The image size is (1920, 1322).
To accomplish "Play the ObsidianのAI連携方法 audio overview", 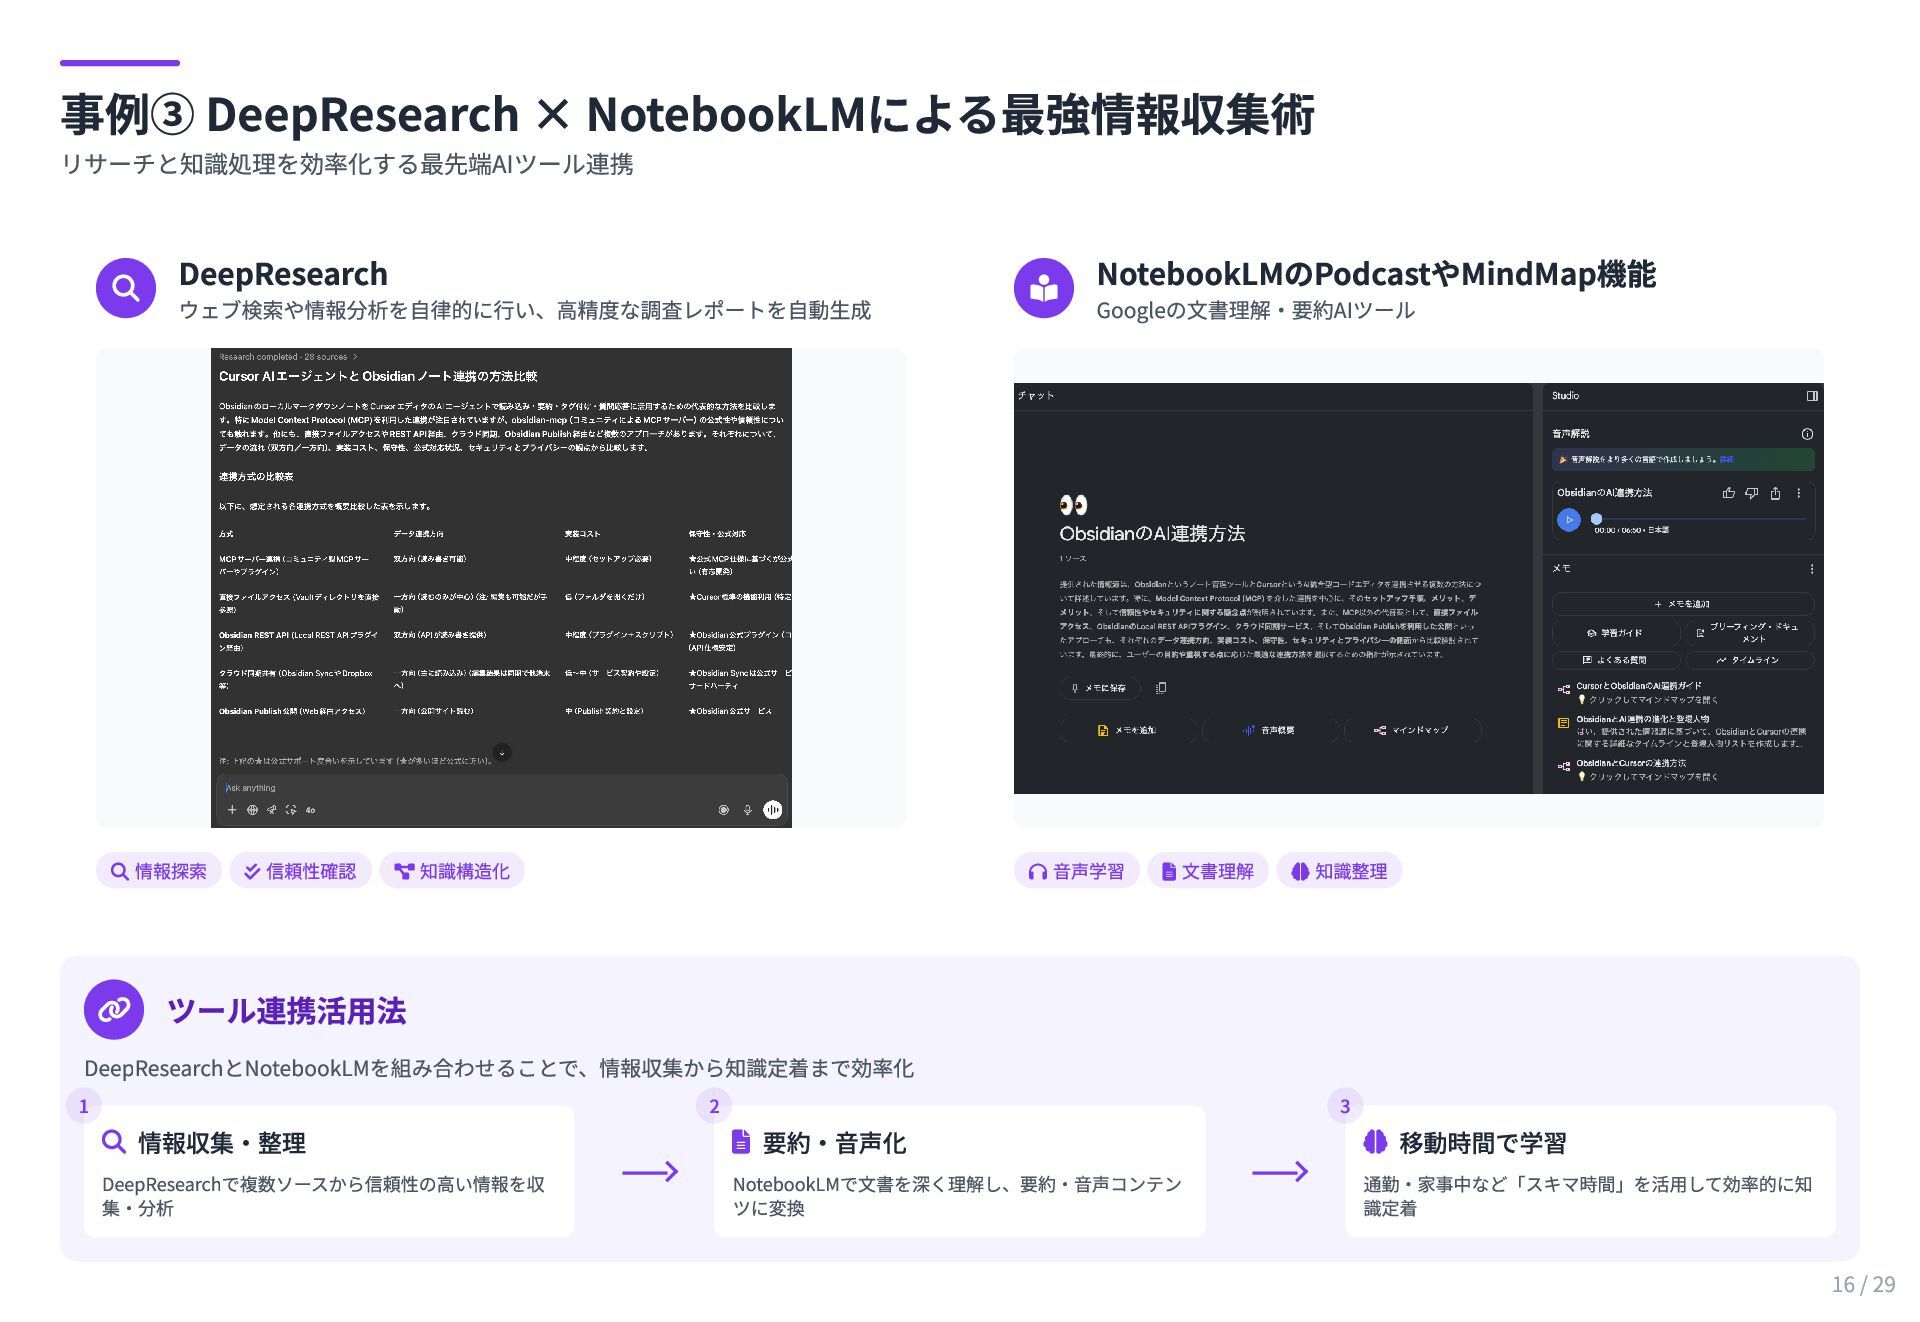I will (1569, 520).
